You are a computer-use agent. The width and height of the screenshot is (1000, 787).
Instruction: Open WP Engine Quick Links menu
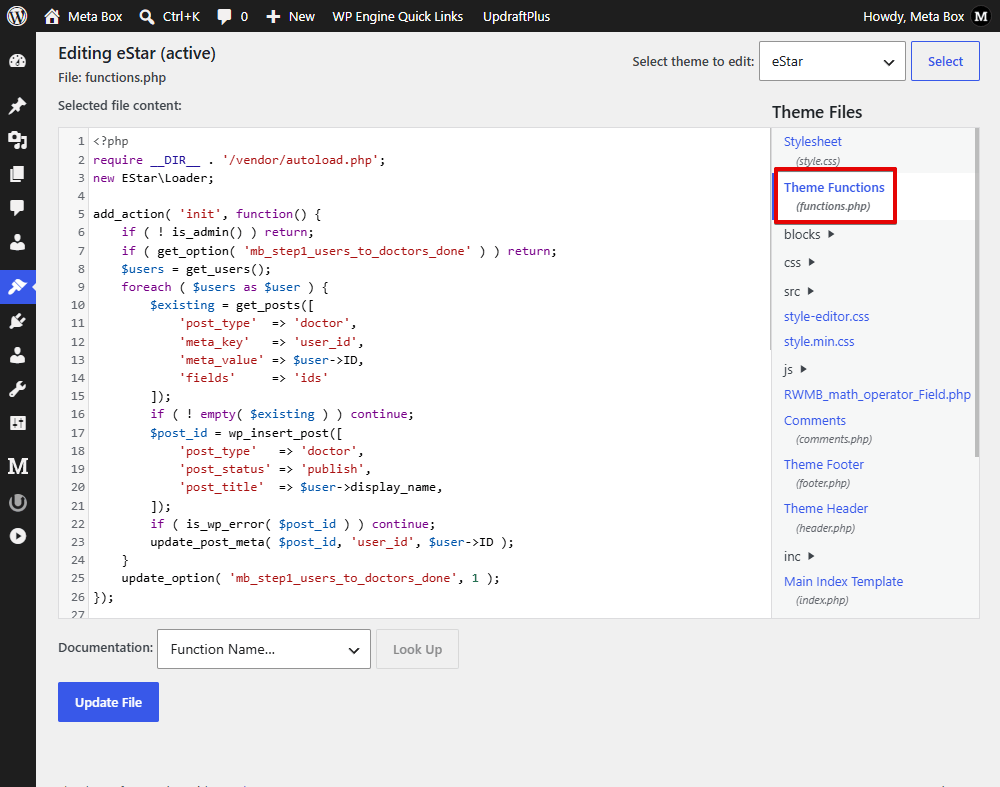point(397,17)
